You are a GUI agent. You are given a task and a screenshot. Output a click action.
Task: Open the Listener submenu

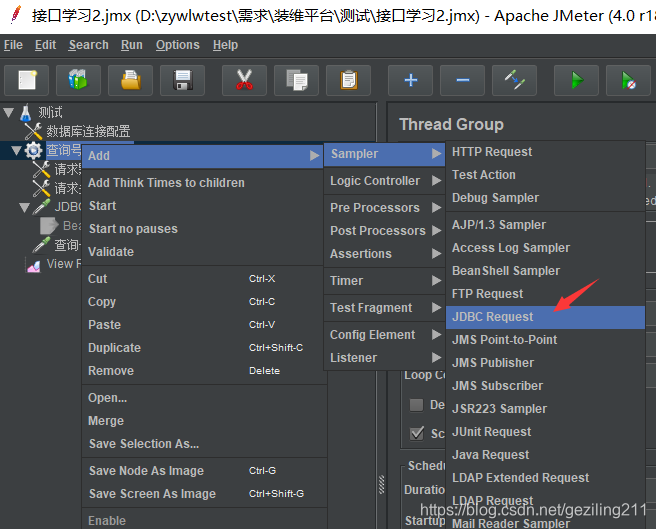384,358
